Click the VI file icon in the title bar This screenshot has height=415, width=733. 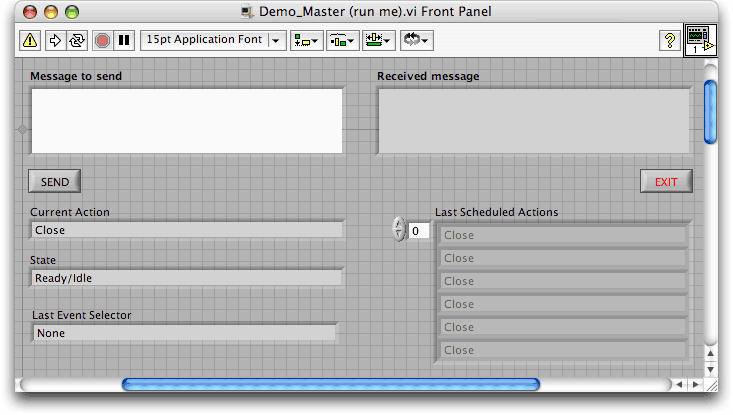[x=247, y=12]
